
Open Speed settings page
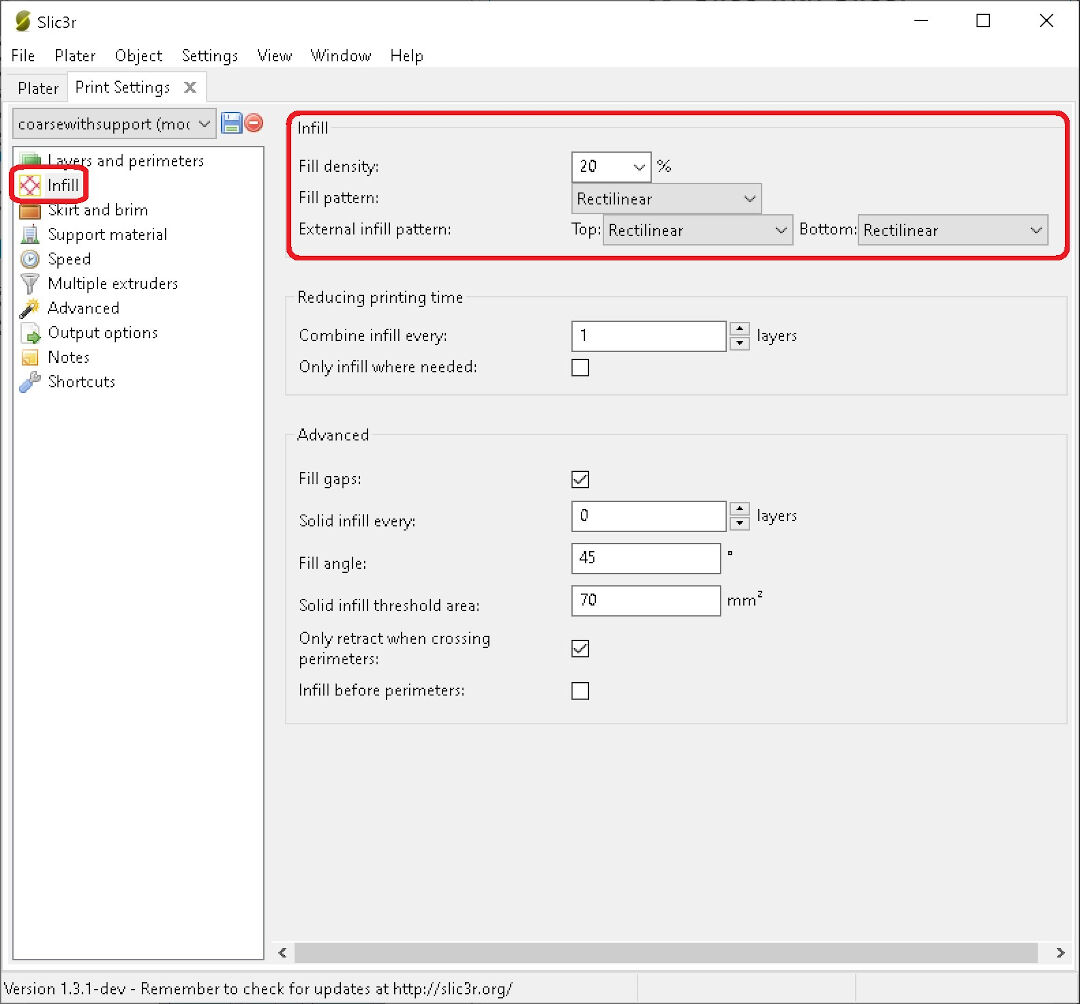pos(69,259)
